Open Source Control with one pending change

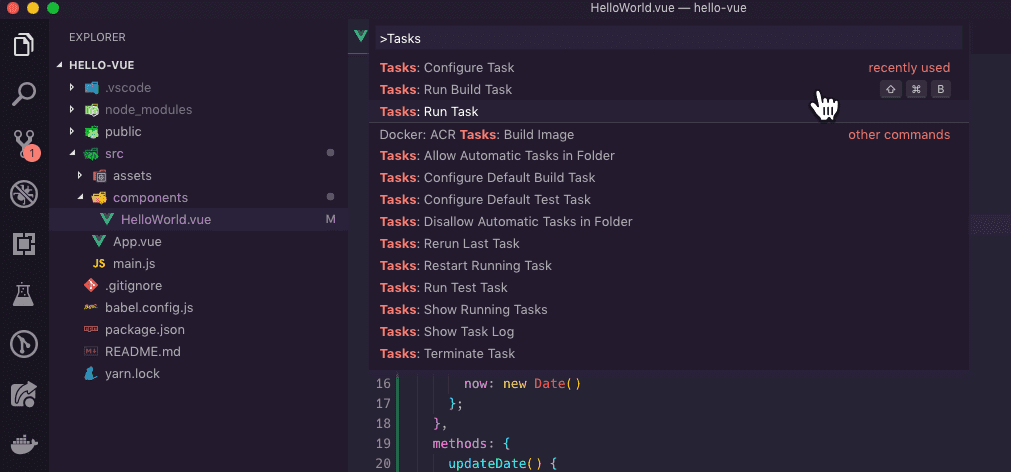click(24, 144)
